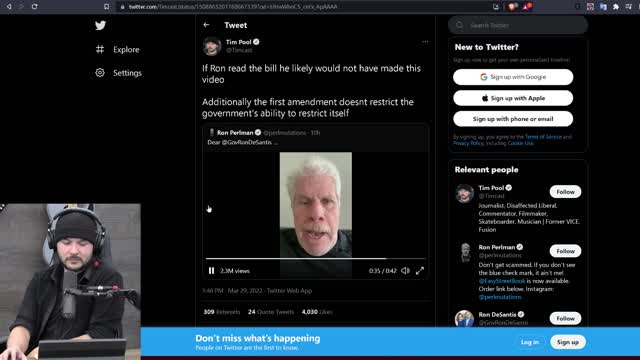
Task: Click the search magnifier icon
Action: click(460, 25)
